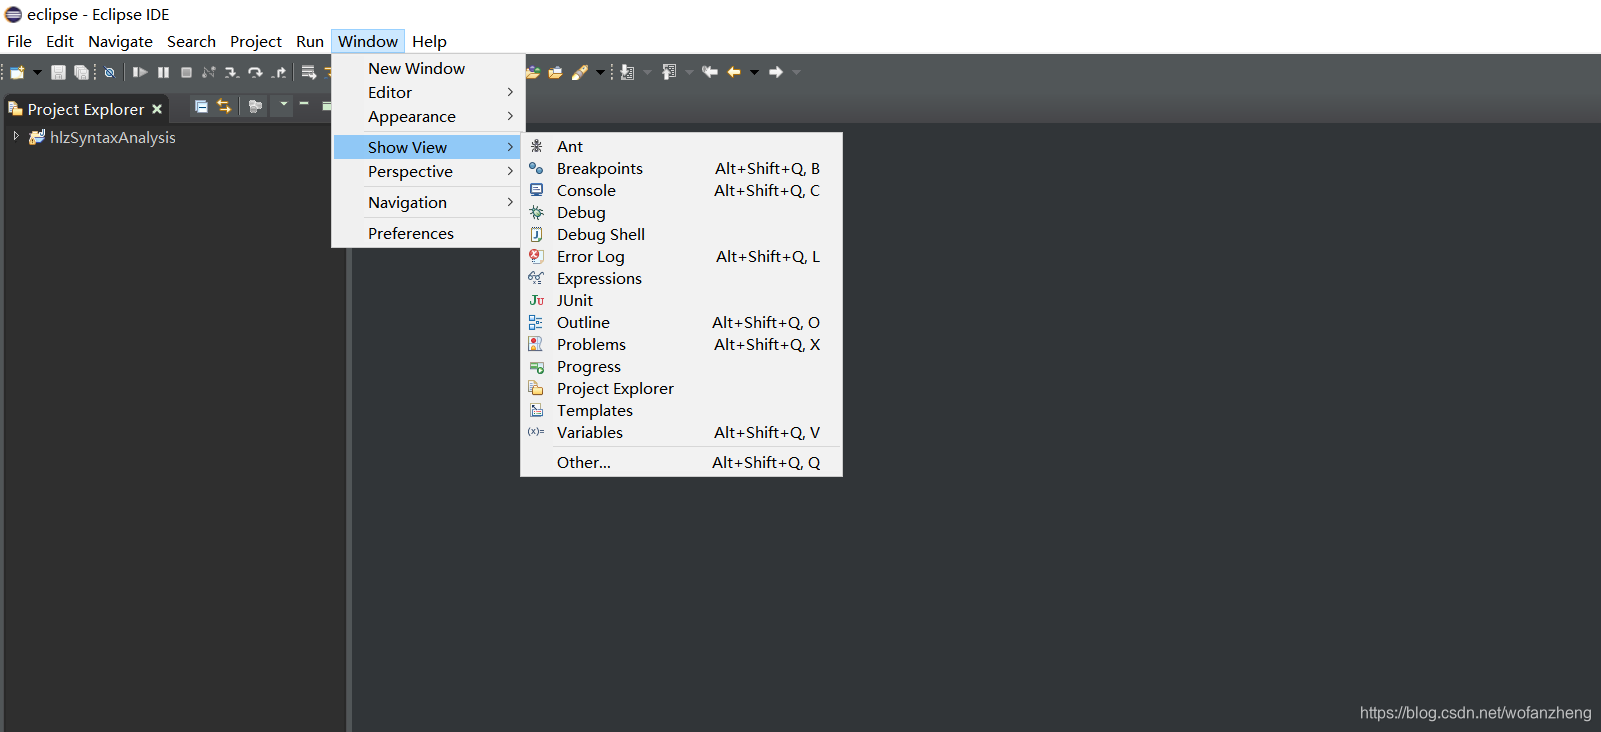Click the Disconnect debug icon
Image resolution: width=1601 pixels, height=732 pixels.
209,72
